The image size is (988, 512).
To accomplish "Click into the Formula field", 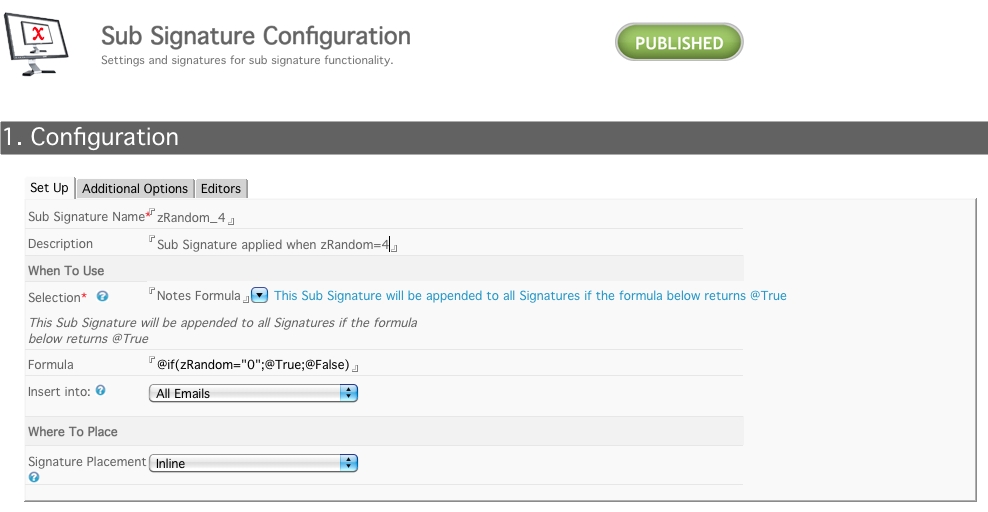I will coord(253,365).
